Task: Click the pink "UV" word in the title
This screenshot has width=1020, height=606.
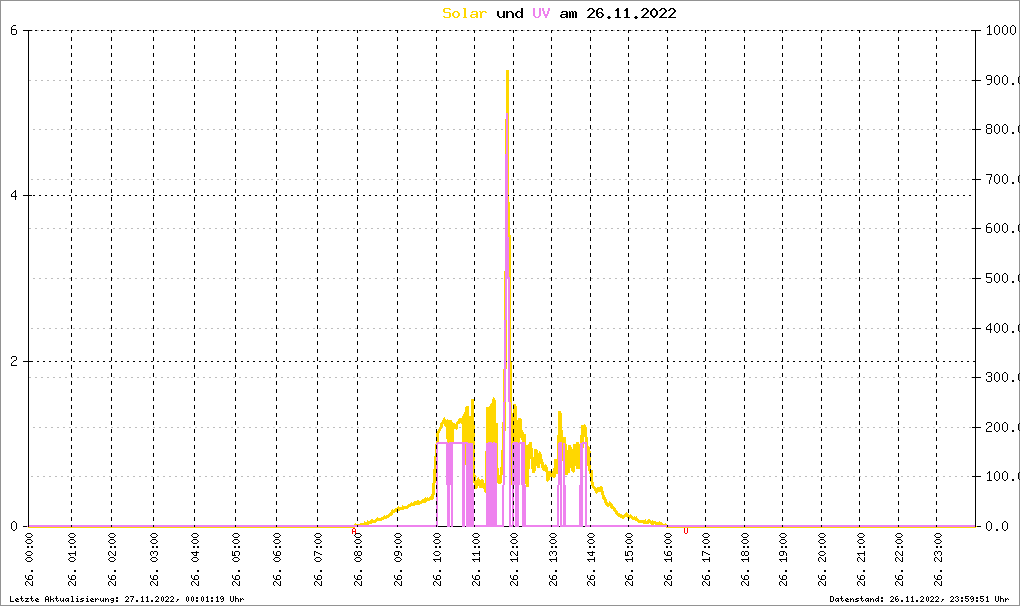Action: 541,13
